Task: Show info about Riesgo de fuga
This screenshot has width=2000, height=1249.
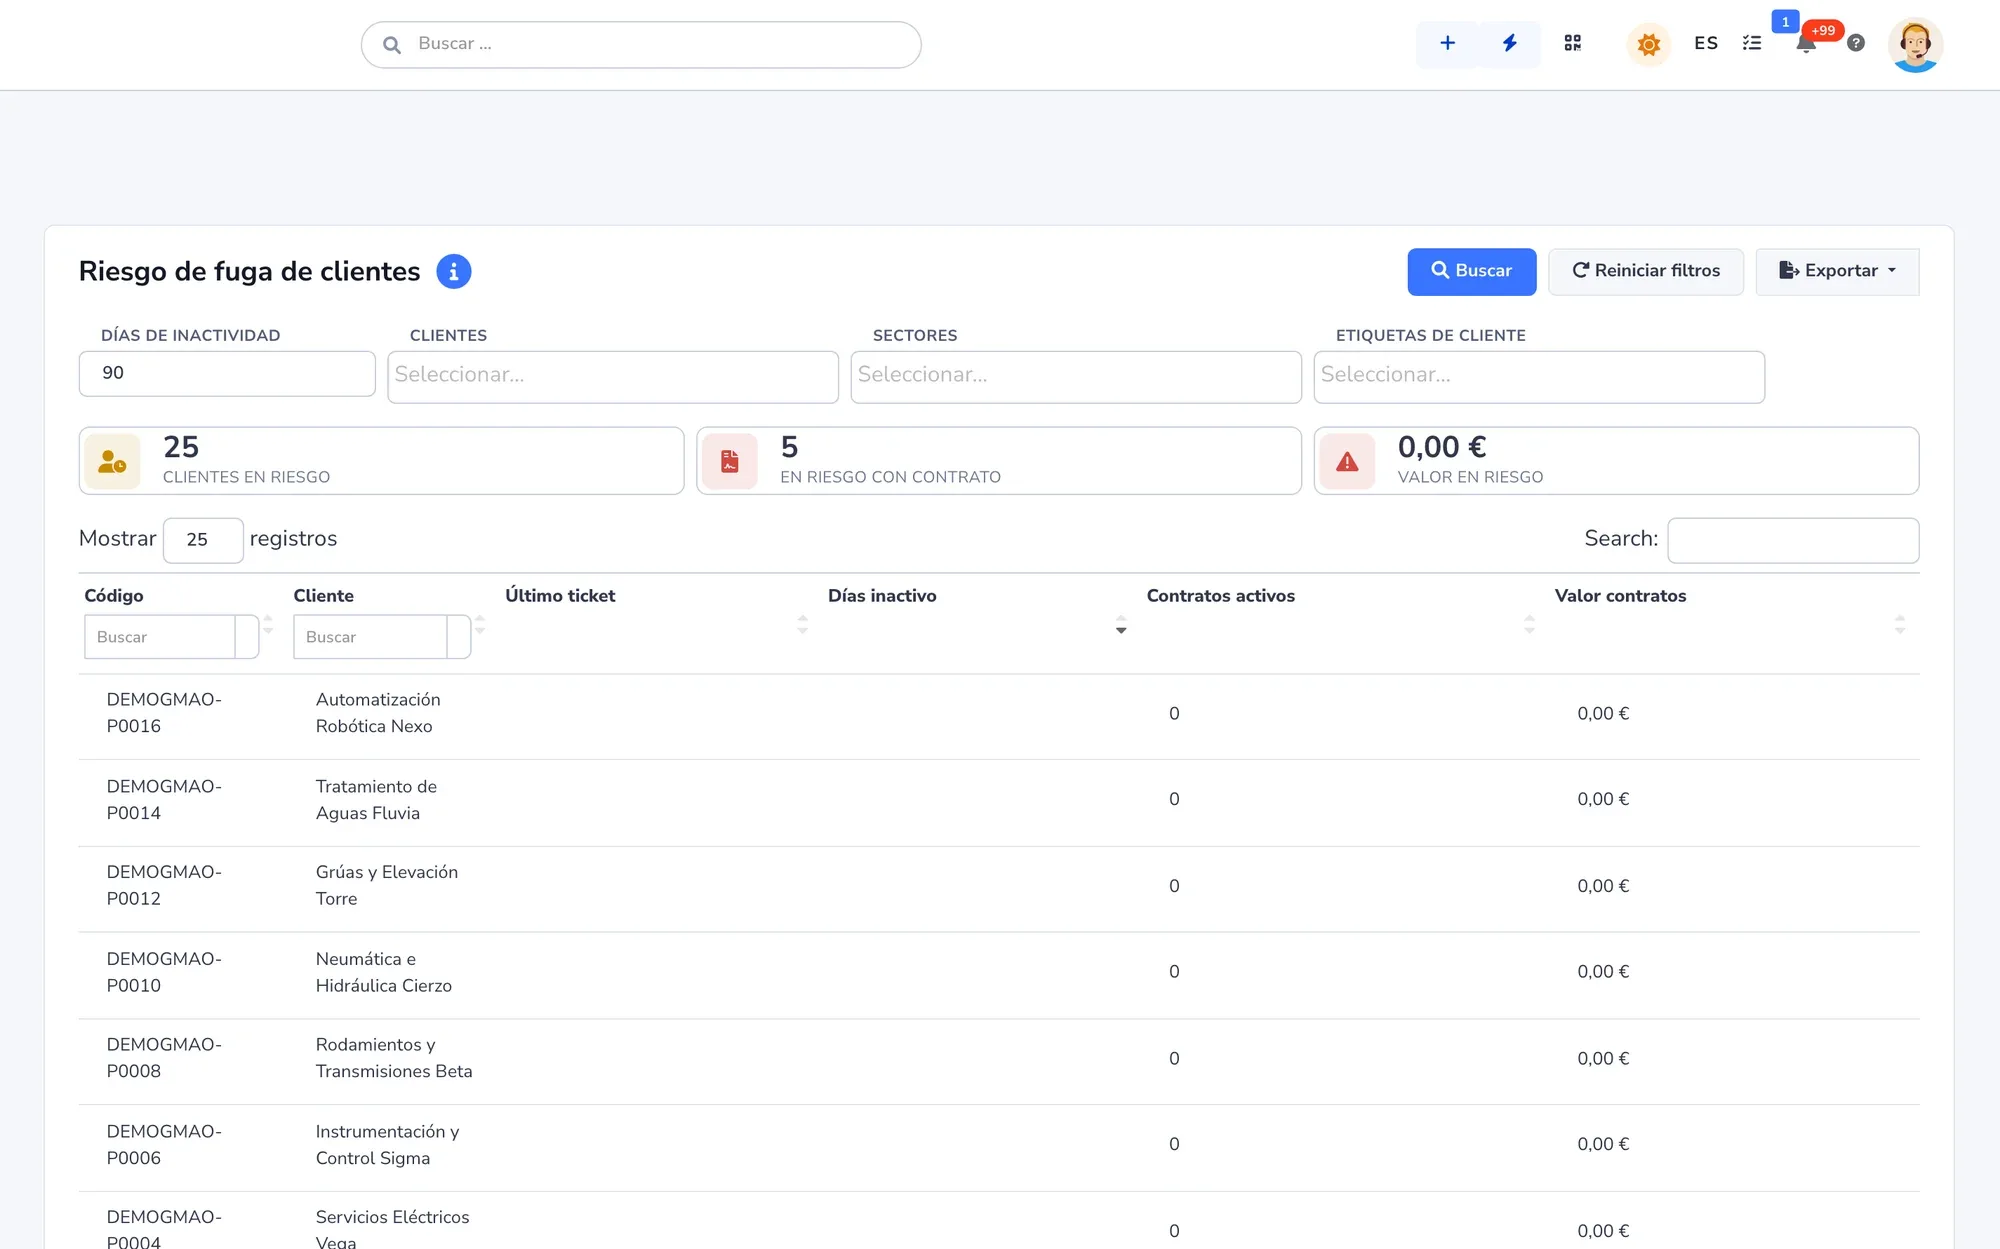Action: coord(453,271)
